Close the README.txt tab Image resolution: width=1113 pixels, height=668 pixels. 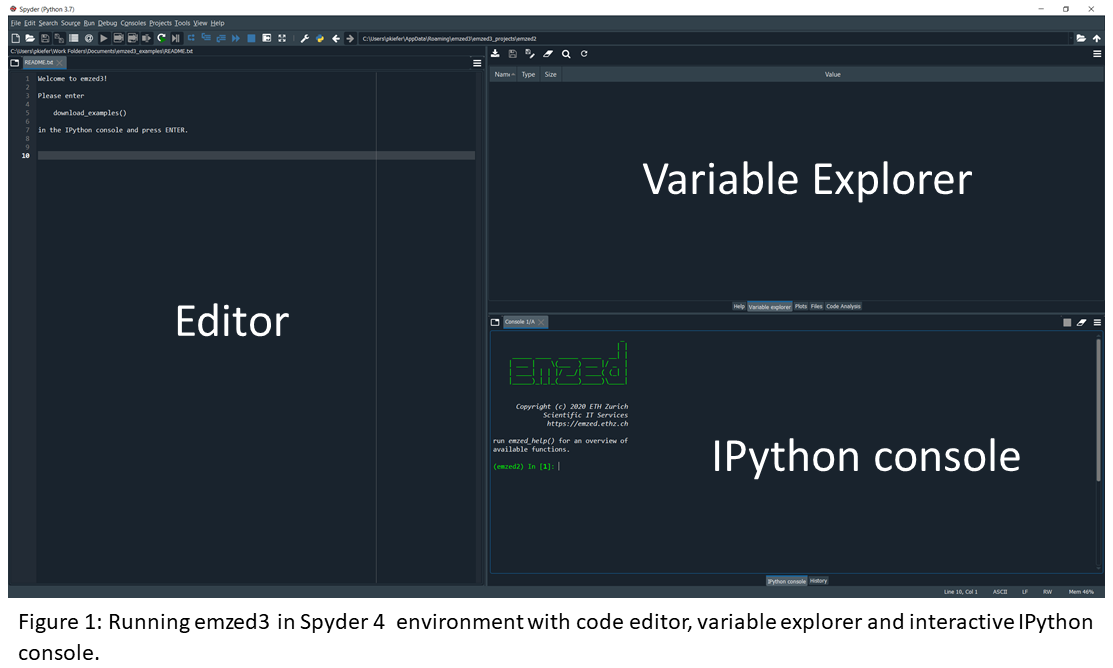coord(60,62)
